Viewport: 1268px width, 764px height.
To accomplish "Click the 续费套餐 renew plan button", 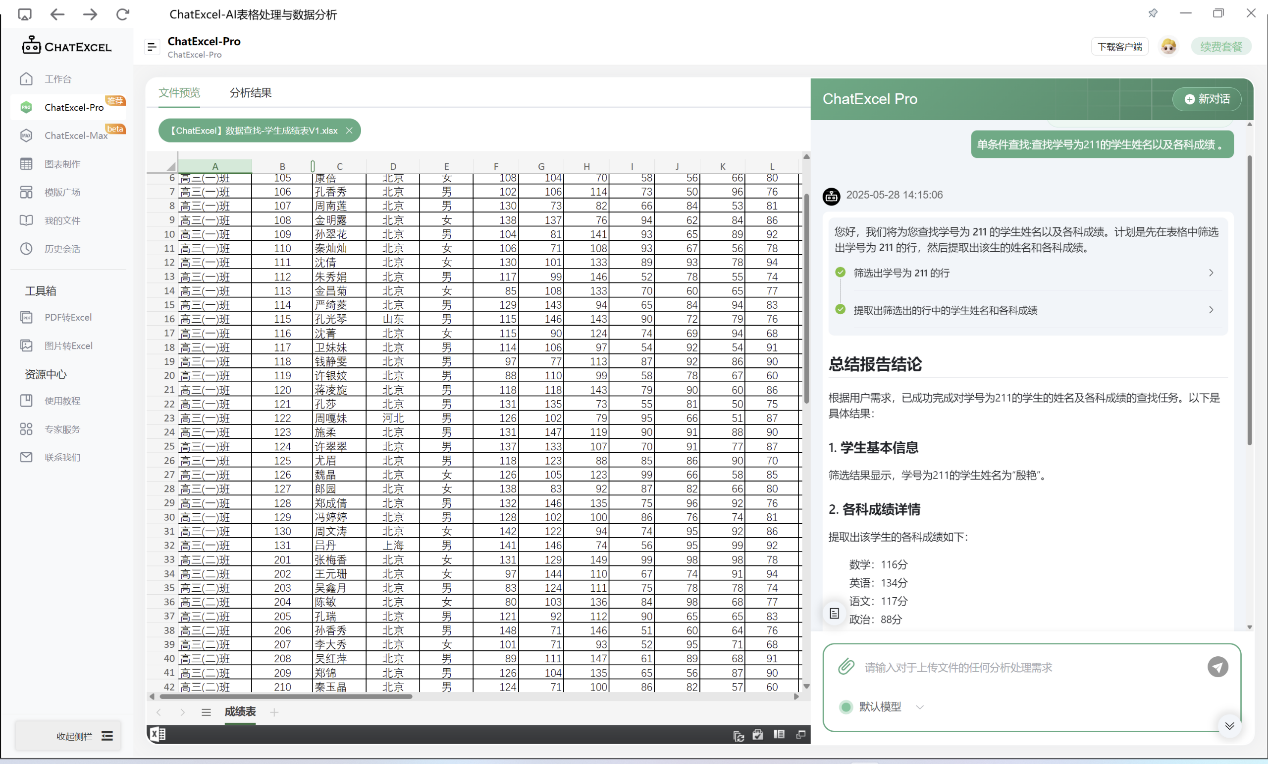I will click(x=1220, y=46).
